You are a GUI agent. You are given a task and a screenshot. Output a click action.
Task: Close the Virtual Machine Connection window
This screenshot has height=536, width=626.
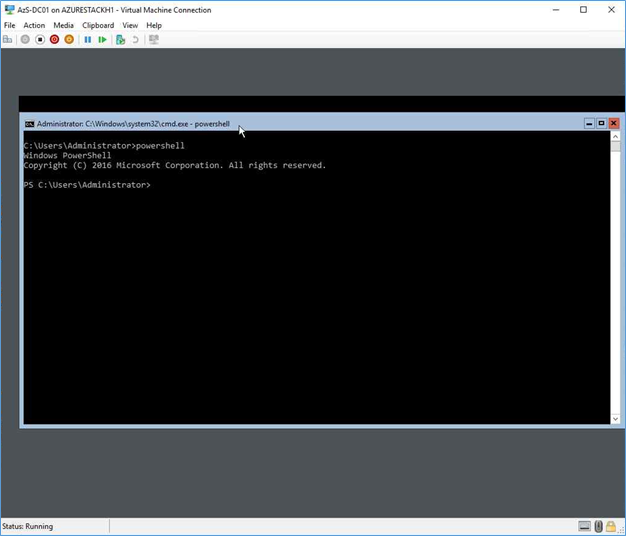coord(611,10)
